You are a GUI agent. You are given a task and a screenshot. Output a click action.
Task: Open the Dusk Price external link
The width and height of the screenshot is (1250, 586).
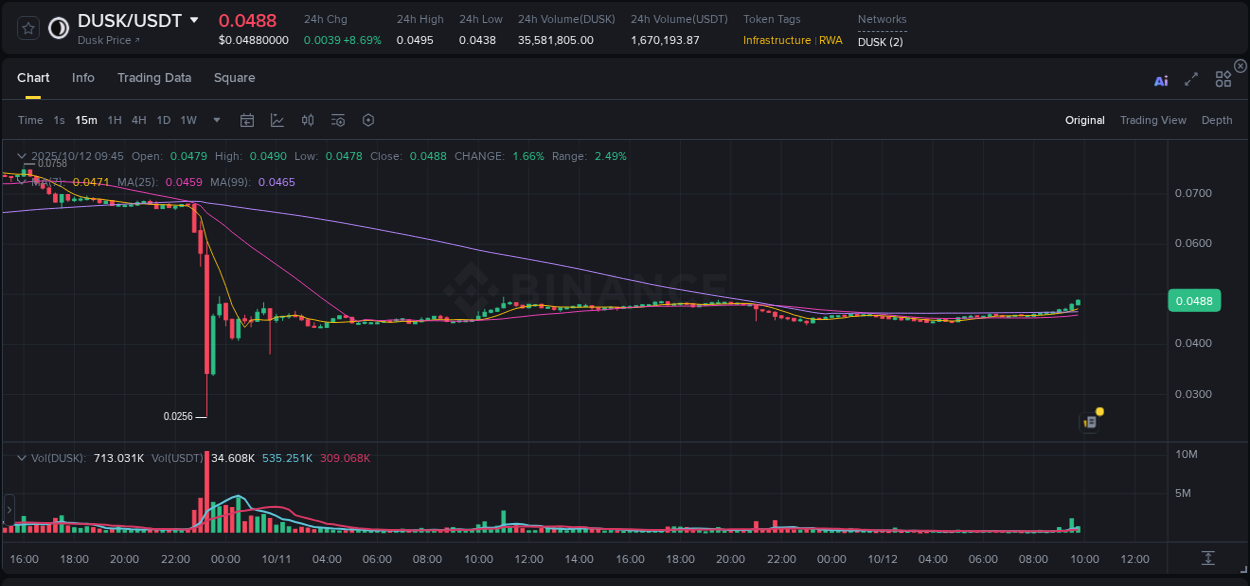click(x=108, y=41)
